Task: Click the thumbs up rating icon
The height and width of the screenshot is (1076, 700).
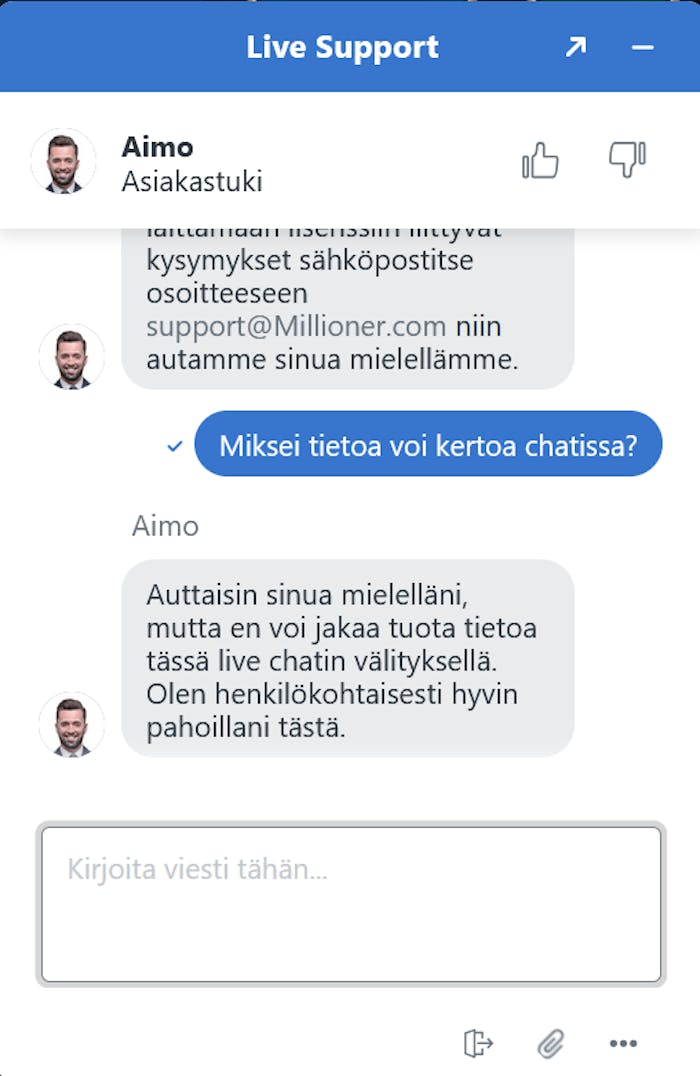Action: [x=540, y=160]
